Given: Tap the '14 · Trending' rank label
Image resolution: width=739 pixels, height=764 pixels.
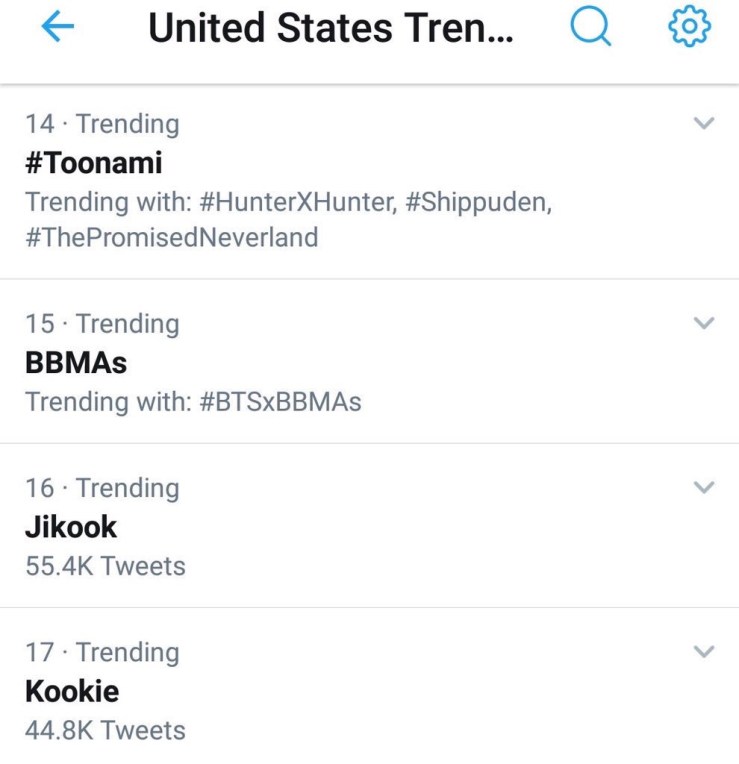Looking at the screenshot, I should tap(102, 124).
